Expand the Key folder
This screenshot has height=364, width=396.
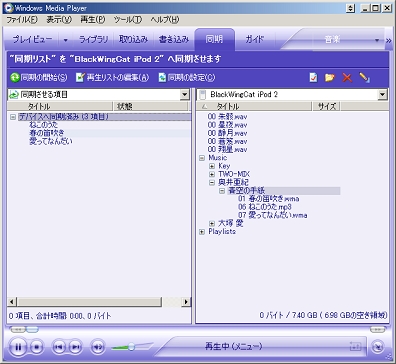point(212,166)
